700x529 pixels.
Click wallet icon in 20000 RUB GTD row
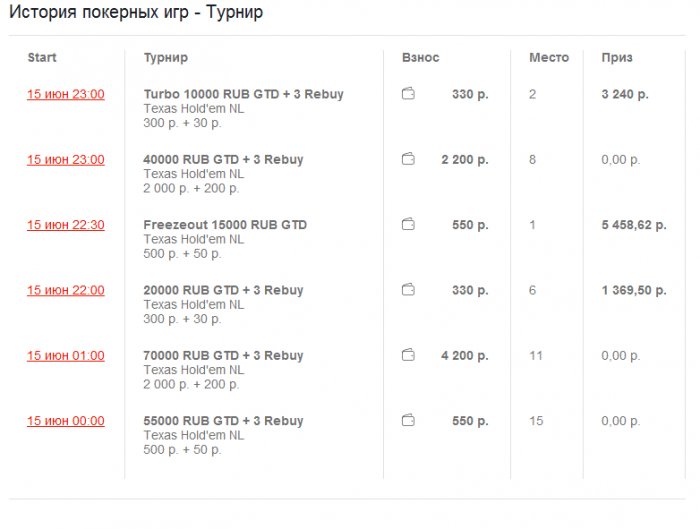pyautogui.click(x=408, y=290)
